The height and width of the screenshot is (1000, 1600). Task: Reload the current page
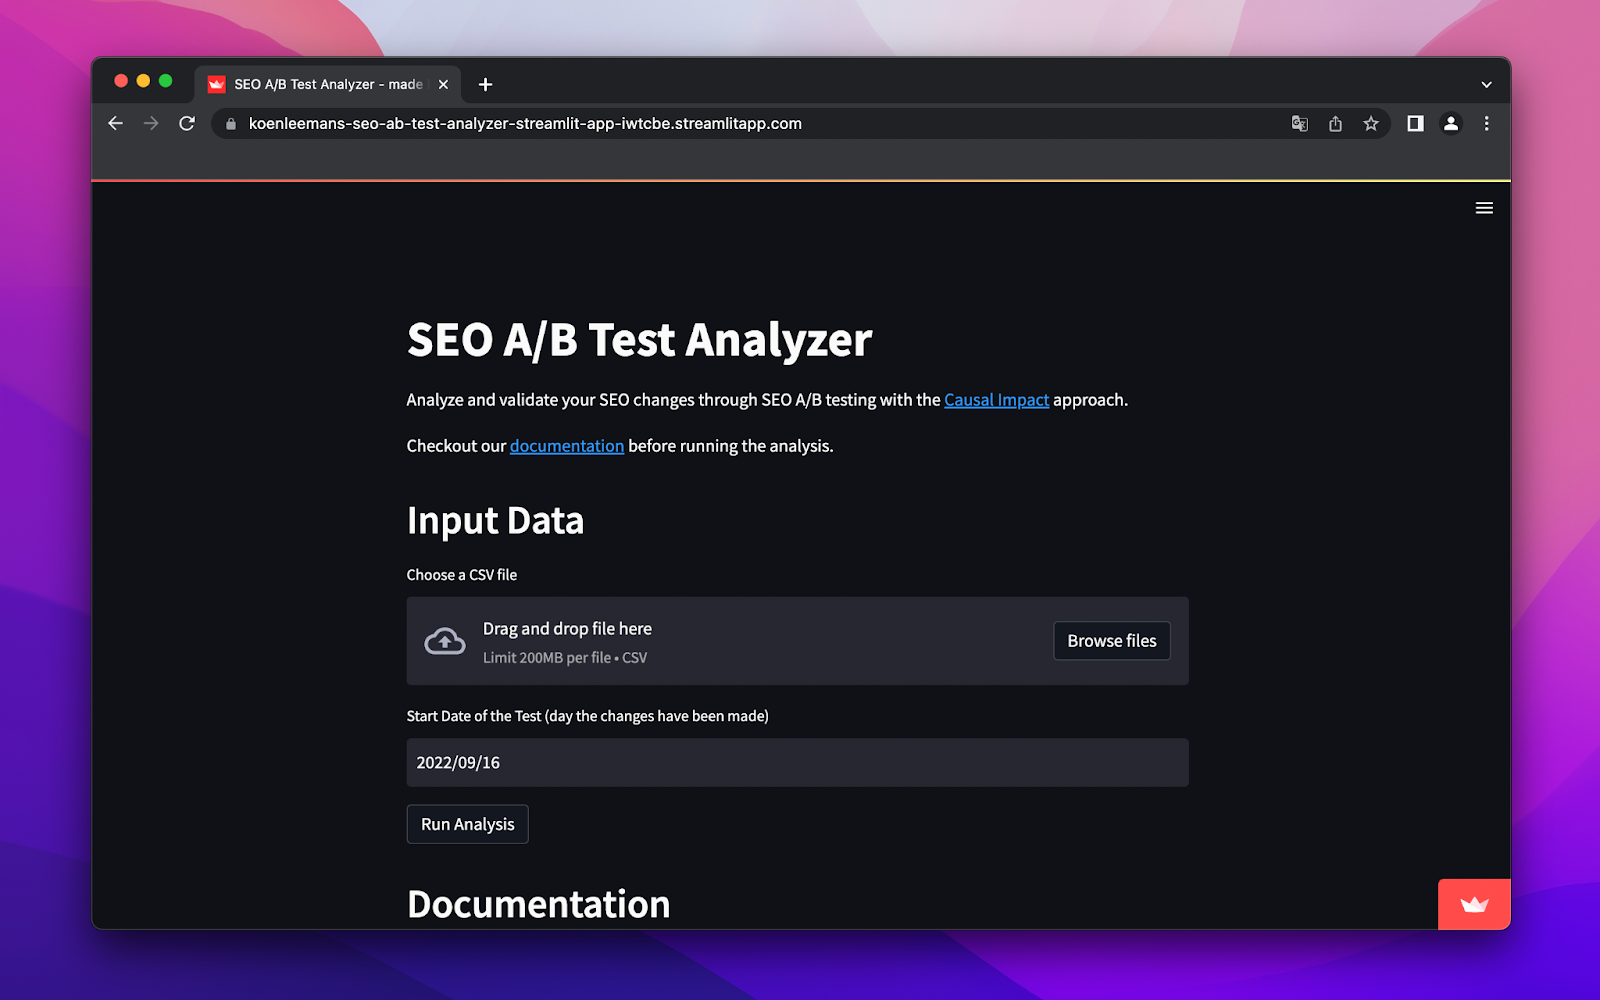(187, 124)
